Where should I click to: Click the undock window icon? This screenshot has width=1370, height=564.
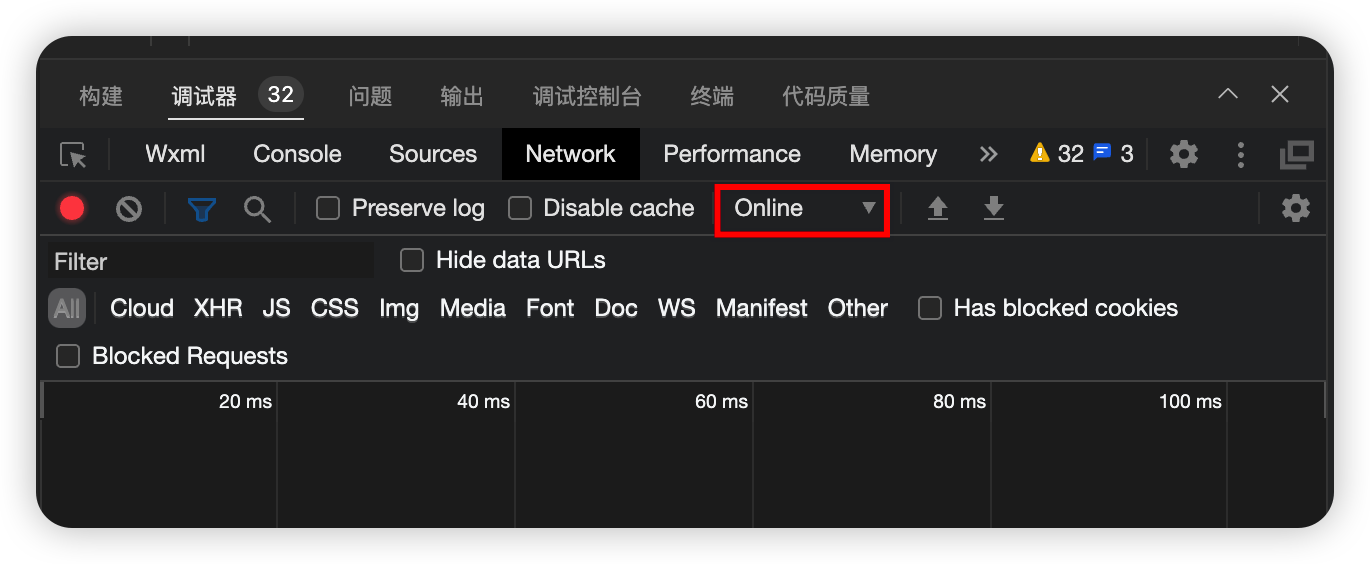1296,154
